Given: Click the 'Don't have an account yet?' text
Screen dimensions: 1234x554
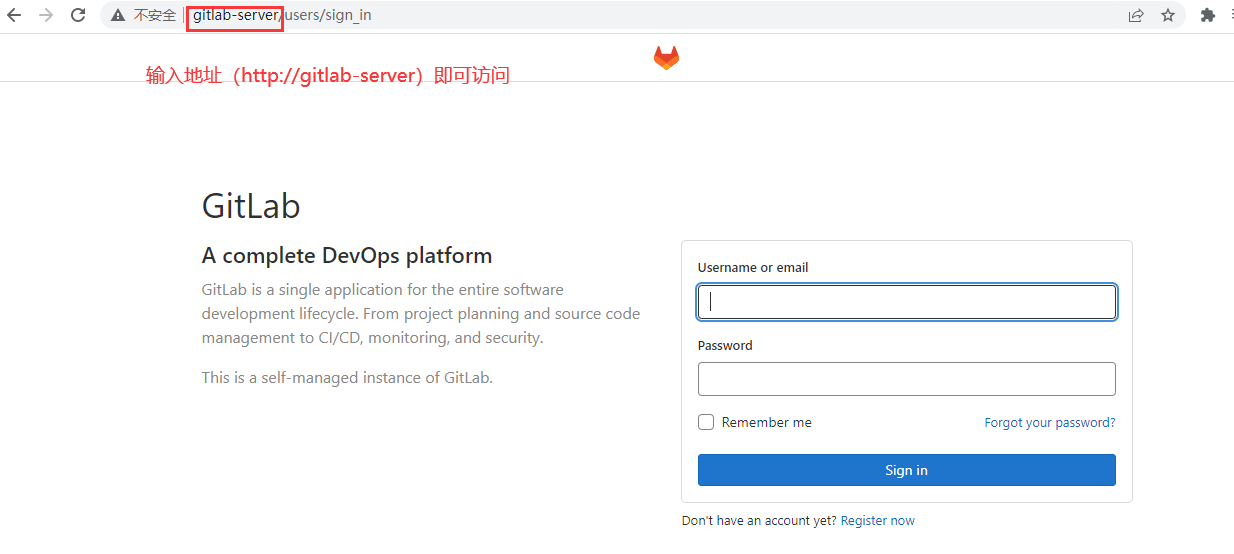Looking at the screenshot, I should 759,521.
